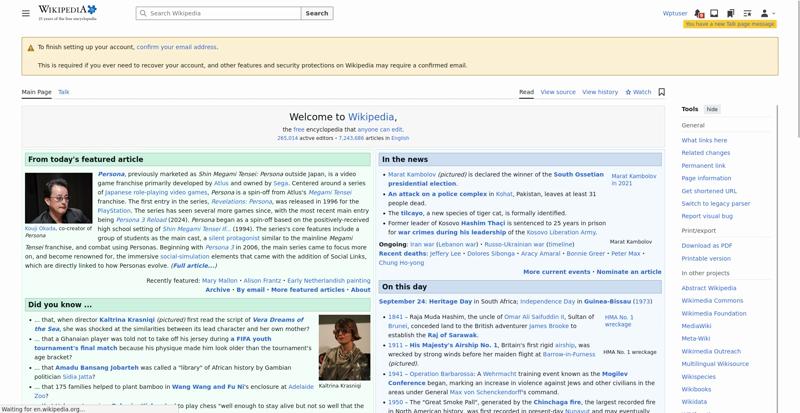Open the saved pages bookmark icon in header
Screen dimensions: 800x413
(731, 13)
